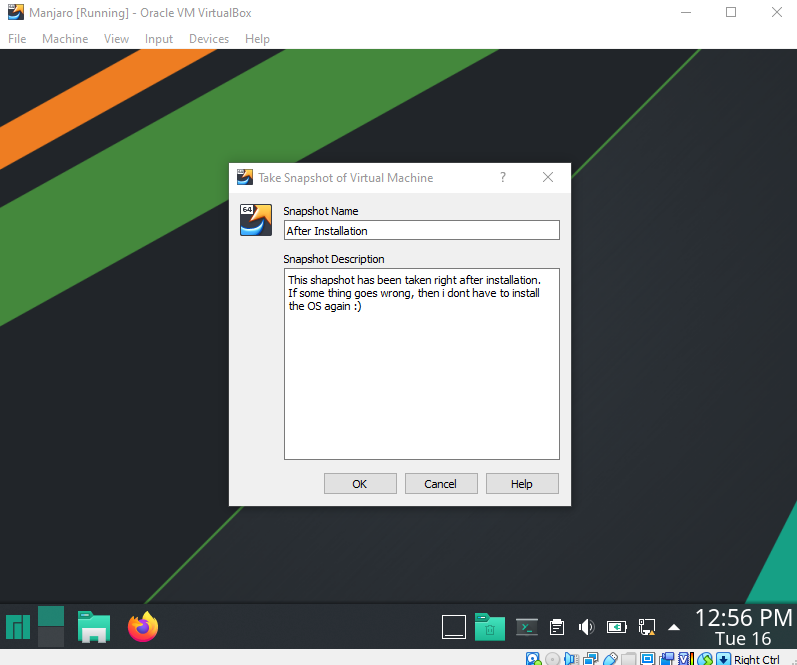Click the 12:56 PM clock
This screenshot has width=797, height=665.
743,618
